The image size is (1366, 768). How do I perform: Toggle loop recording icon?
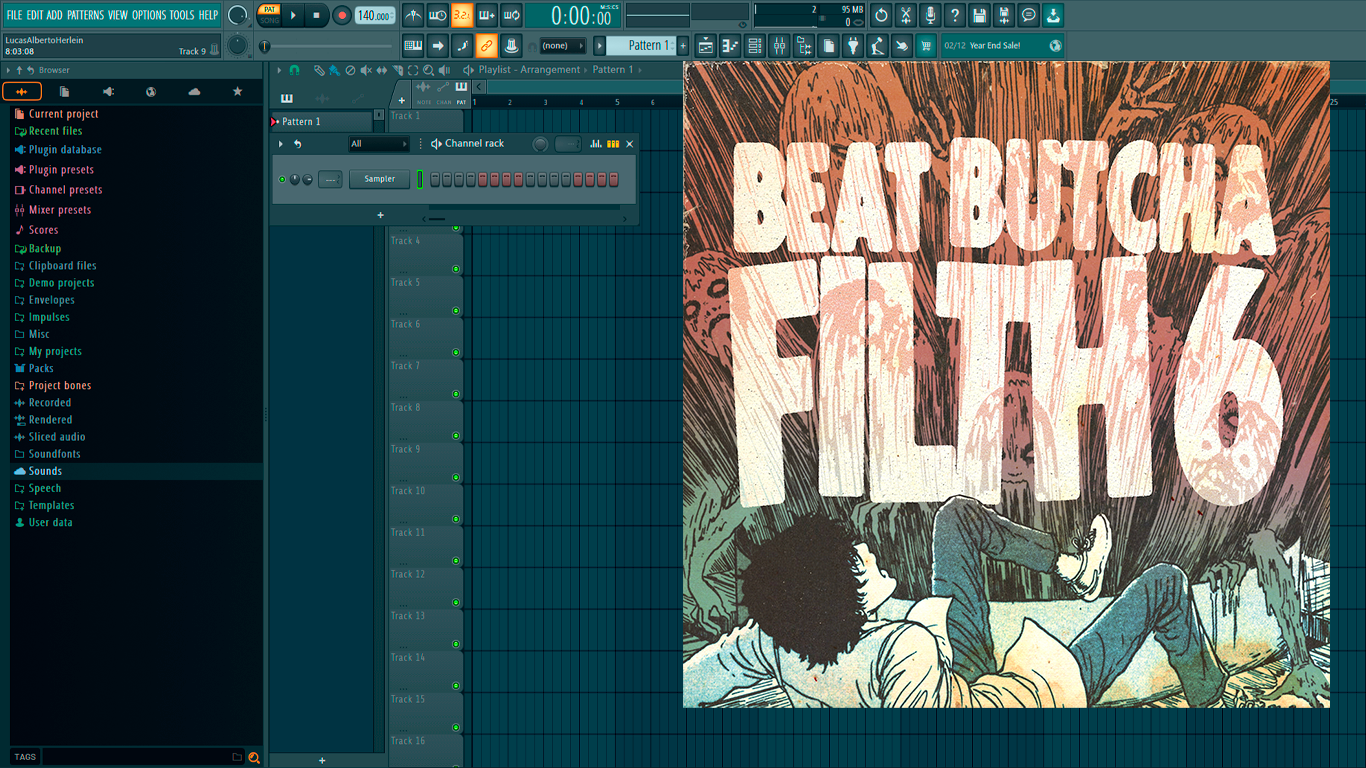(x=511, y=15)
